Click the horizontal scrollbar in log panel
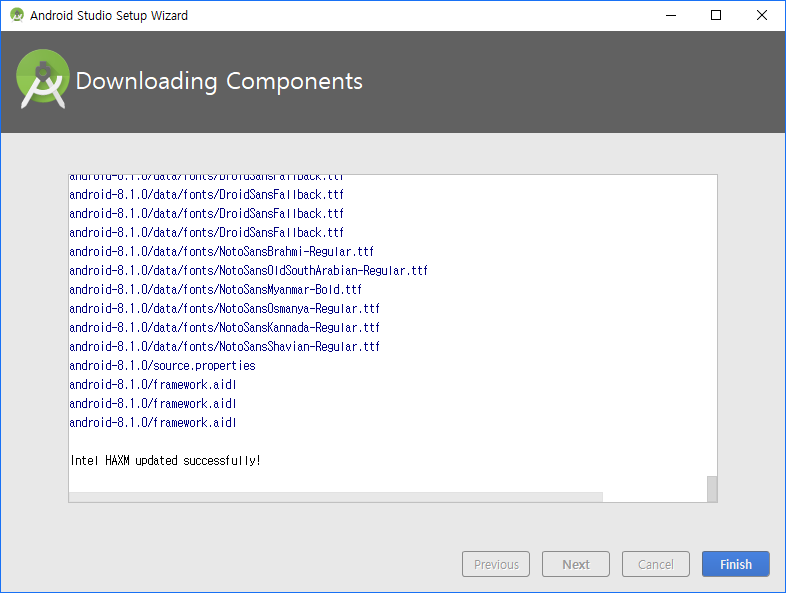 [x=335, y=497]
